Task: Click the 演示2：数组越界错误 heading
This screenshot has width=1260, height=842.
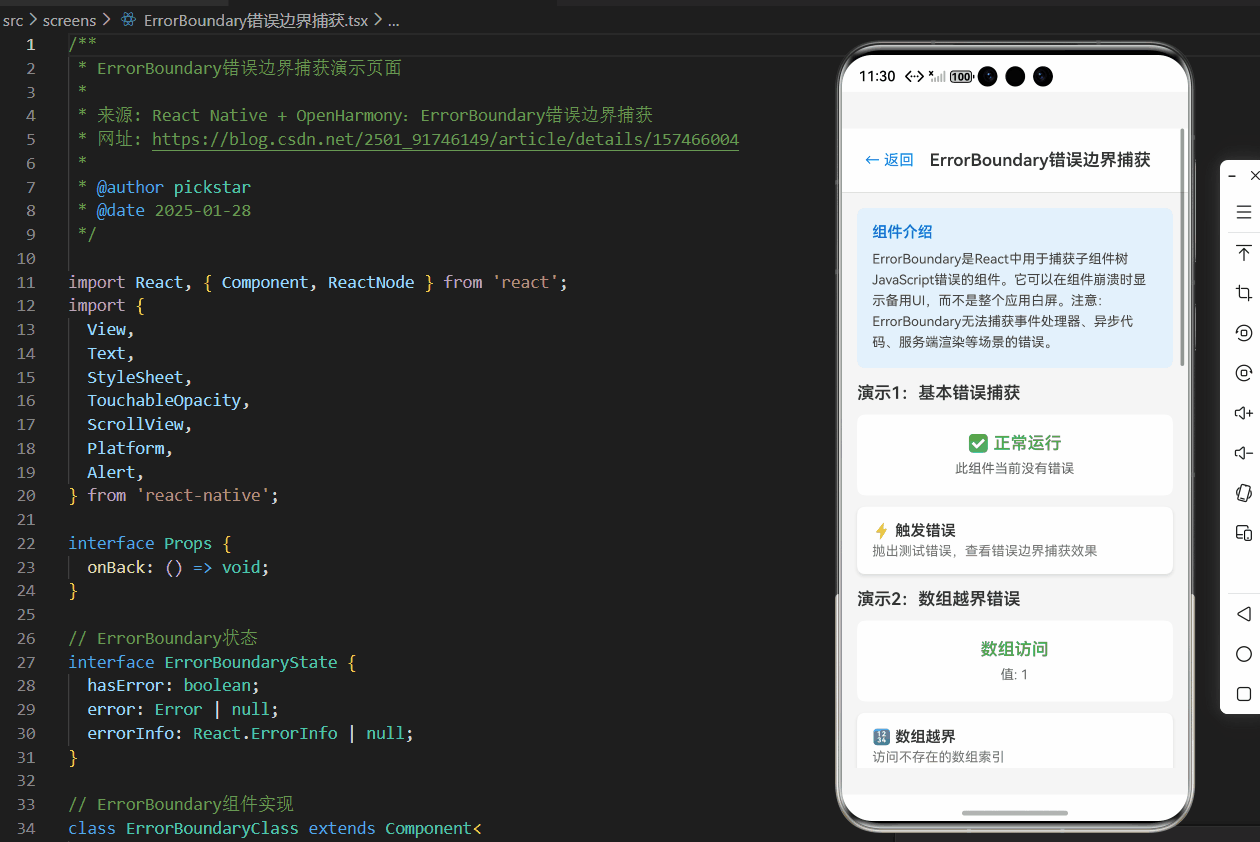Action: pyautogui.click(x=939, y=599)
